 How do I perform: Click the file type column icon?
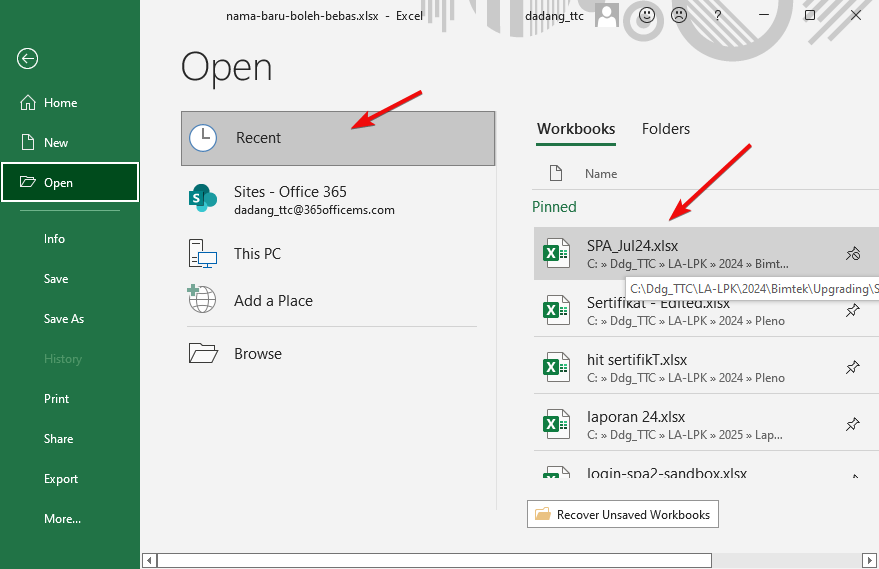556,173
